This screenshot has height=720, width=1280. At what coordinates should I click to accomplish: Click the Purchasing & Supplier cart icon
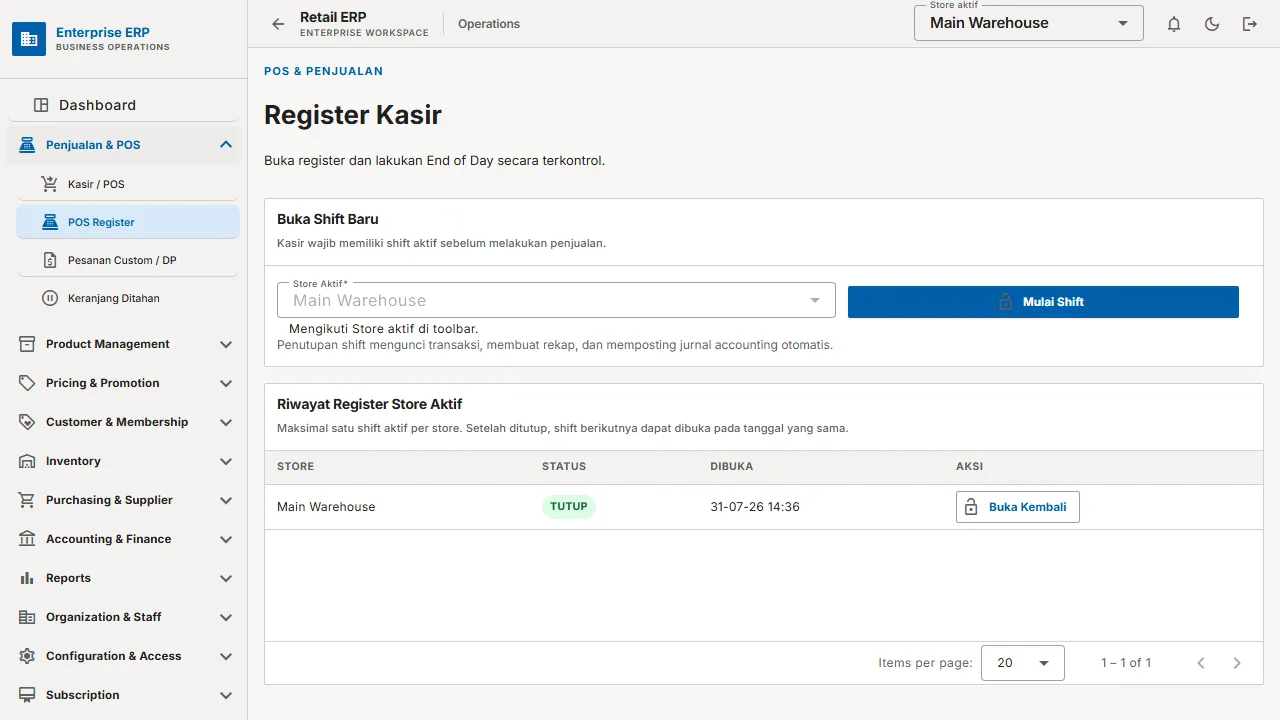[27, 500]
